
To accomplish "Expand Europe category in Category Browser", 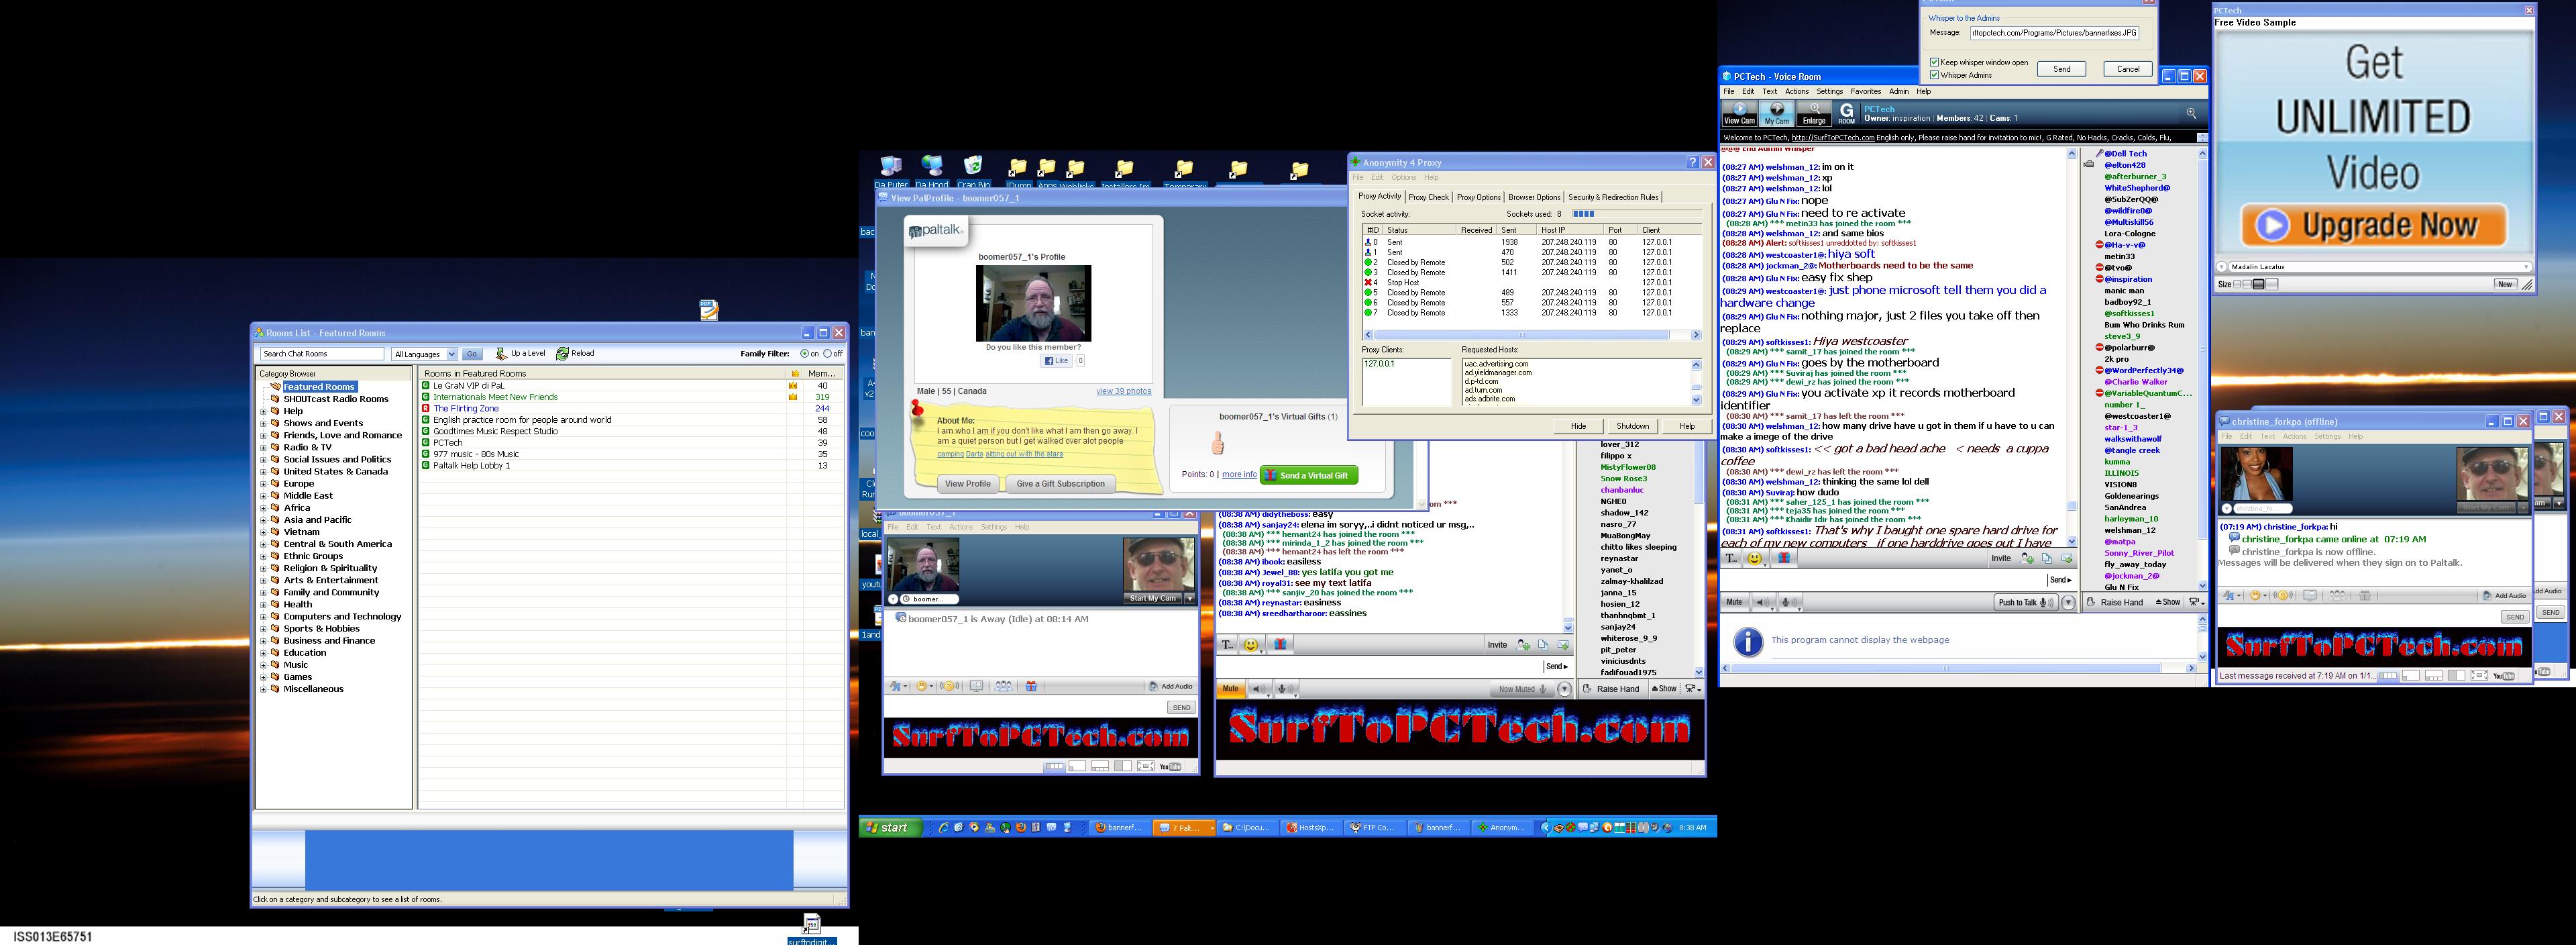I will tap(264, 484).
